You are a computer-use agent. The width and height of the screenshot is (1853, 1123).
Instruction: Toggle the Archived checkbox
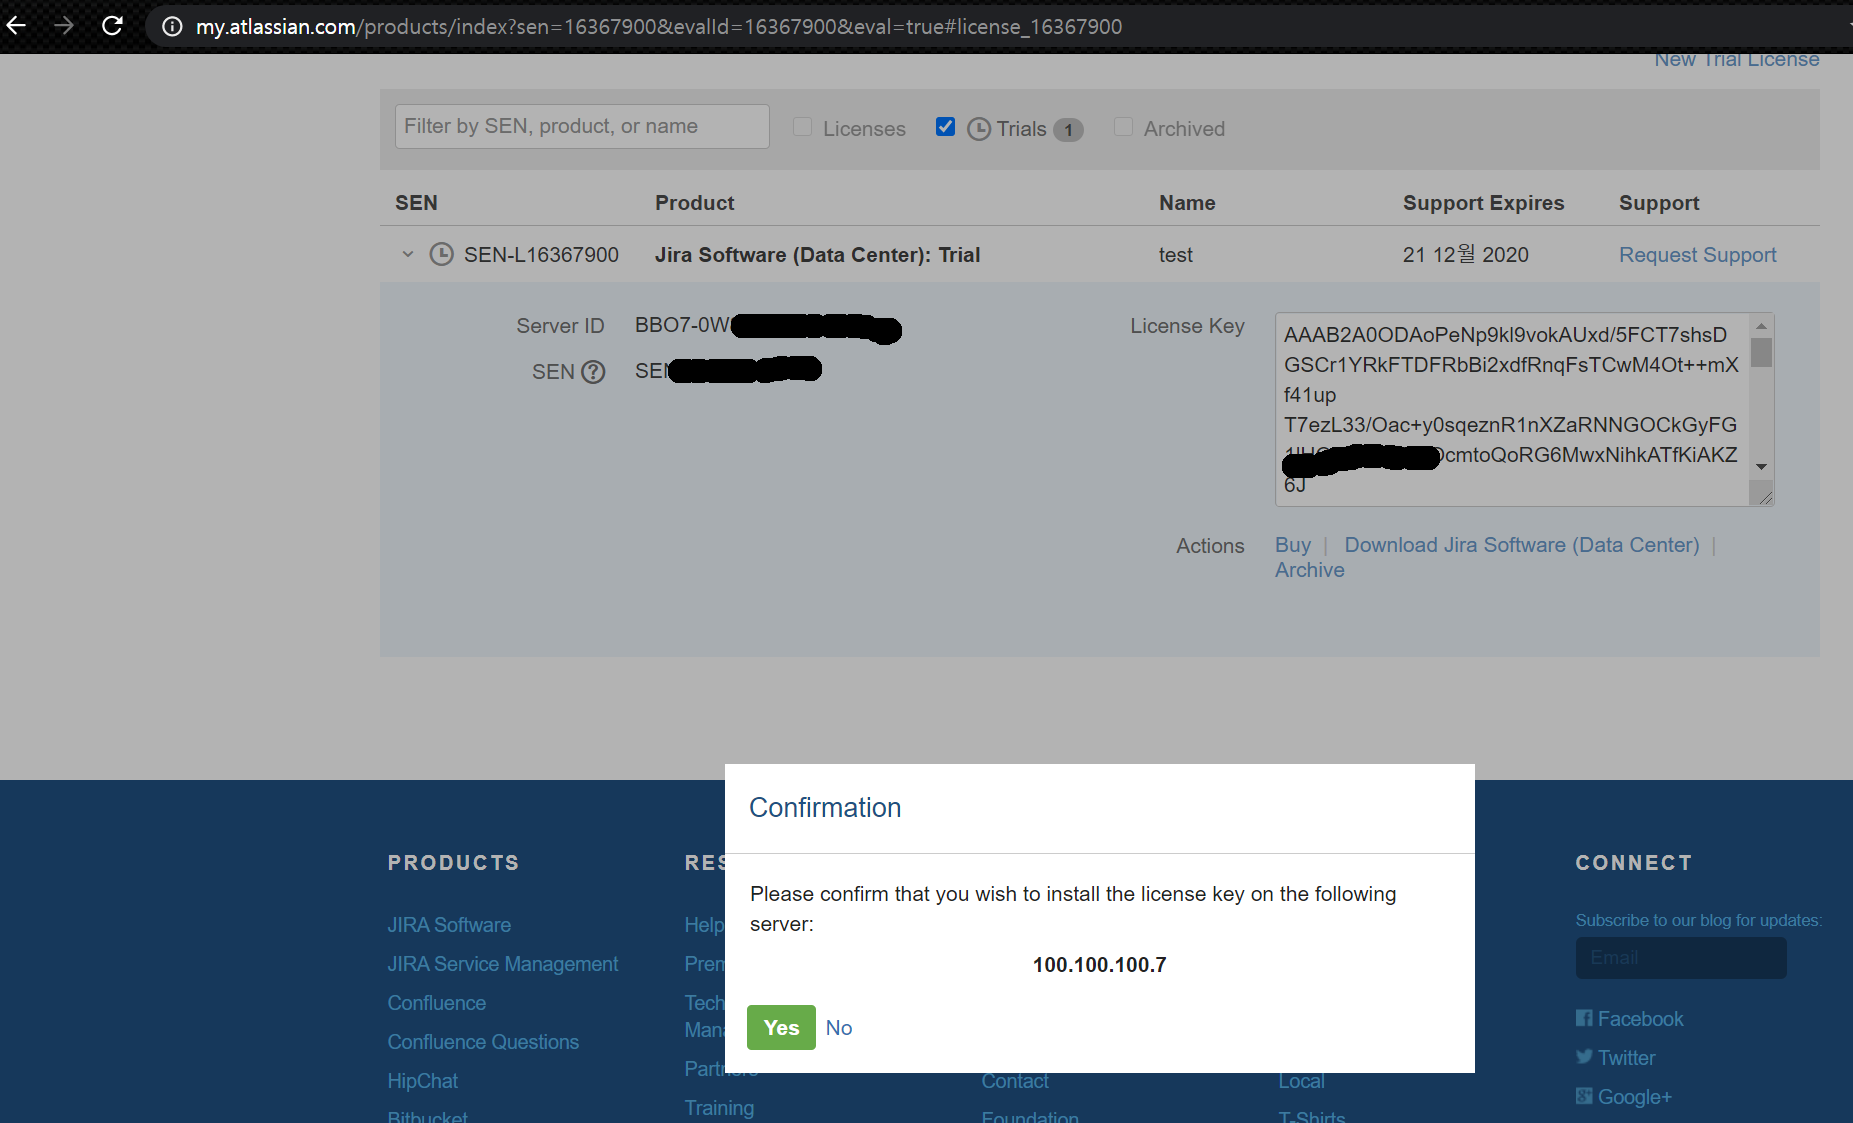pos(1123,127)
